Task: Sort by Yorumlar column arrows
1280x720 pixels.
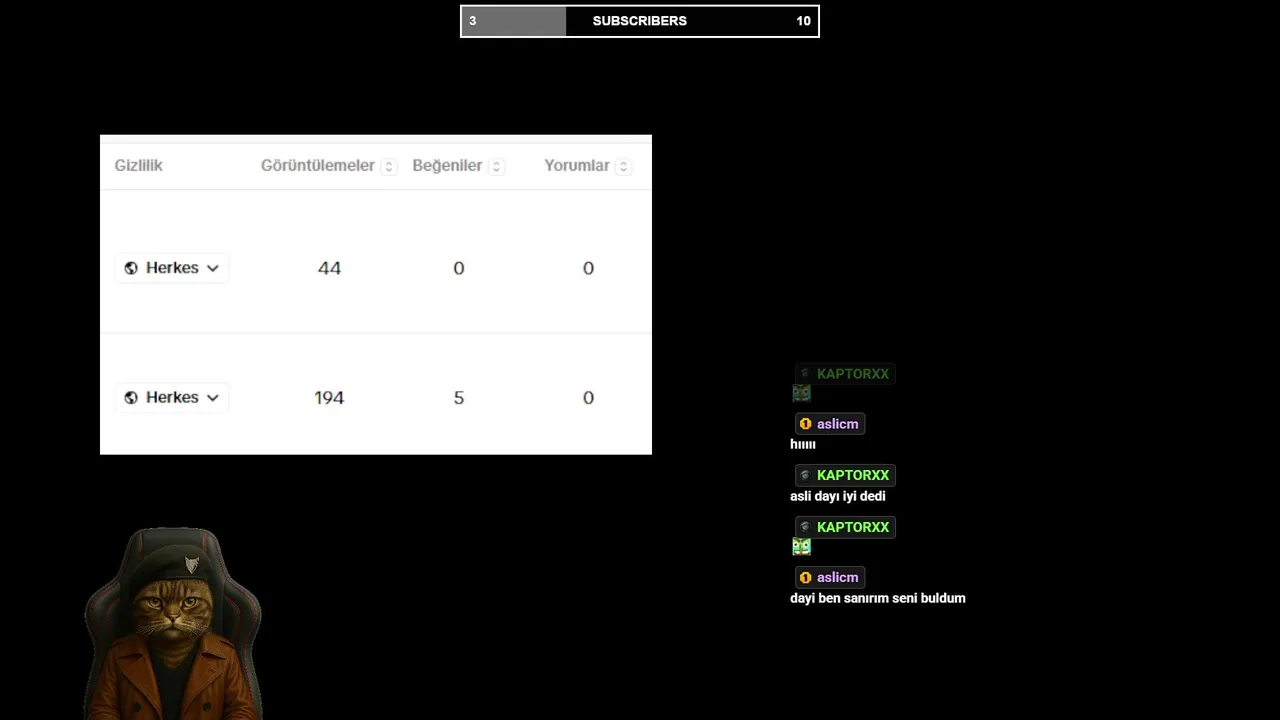Action: (623, 167)
